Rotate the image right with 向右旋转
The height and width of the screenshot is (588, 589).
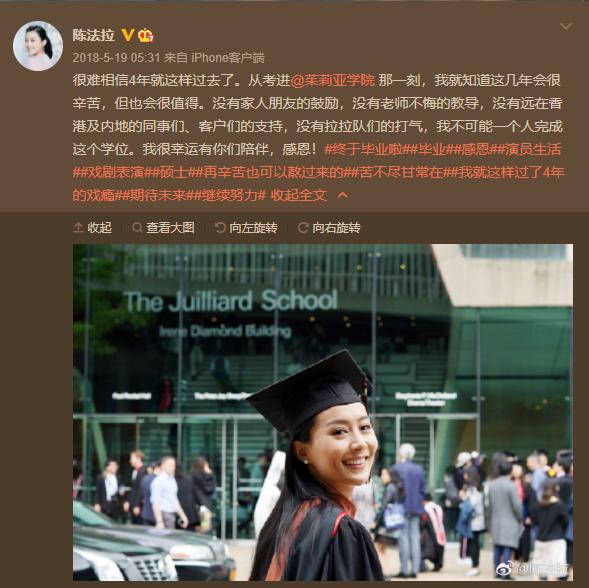click(329, 228)
